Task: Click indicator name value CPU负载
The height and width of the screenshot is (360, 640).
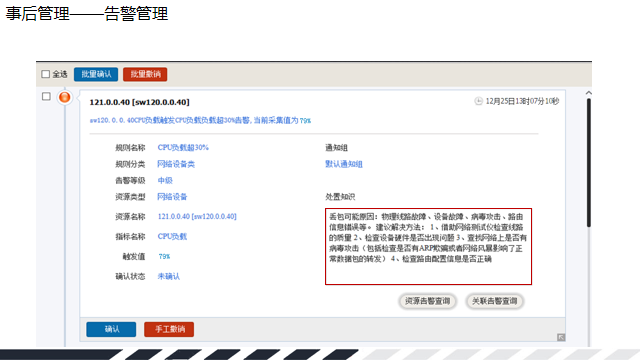Action: point(172,236)
